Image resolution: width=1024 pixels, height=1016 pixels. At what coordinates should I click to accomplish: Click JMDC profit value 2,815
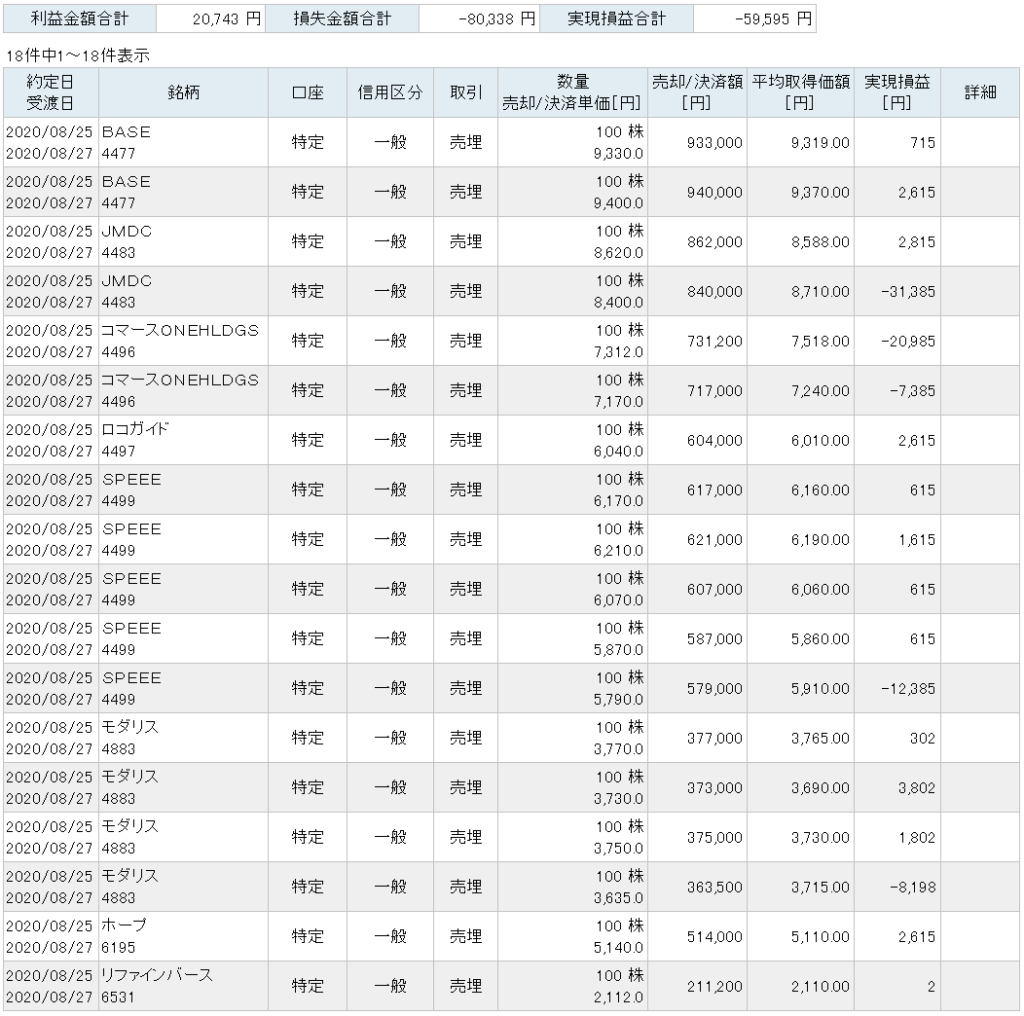916,242
